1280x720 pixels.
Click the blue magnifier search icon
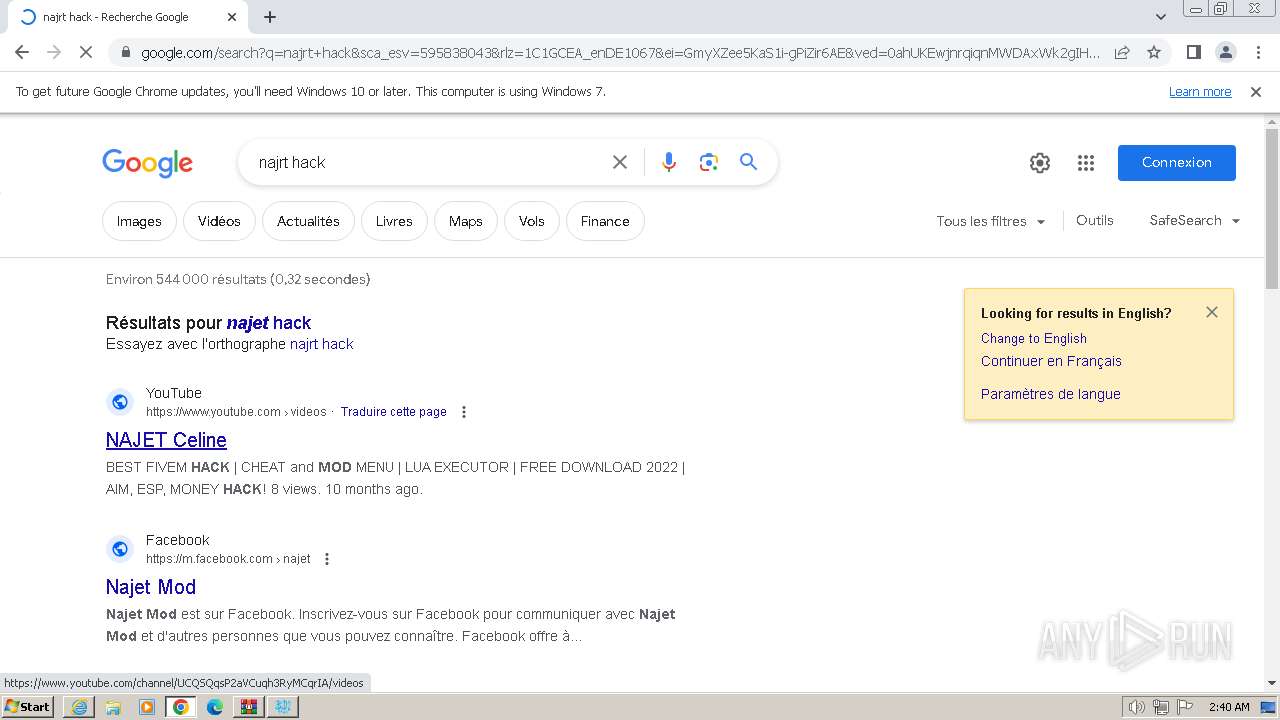tap(748, 162)
